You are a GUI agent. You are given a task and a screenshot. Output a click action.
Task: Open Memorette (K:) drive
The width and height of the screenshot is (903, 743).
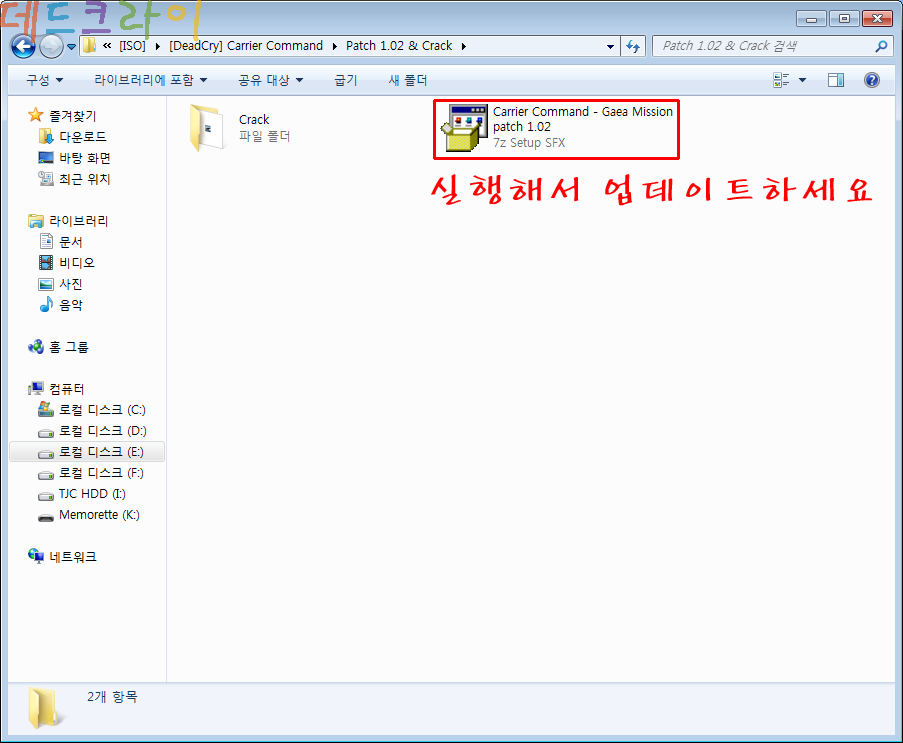(x=98, y=515)
